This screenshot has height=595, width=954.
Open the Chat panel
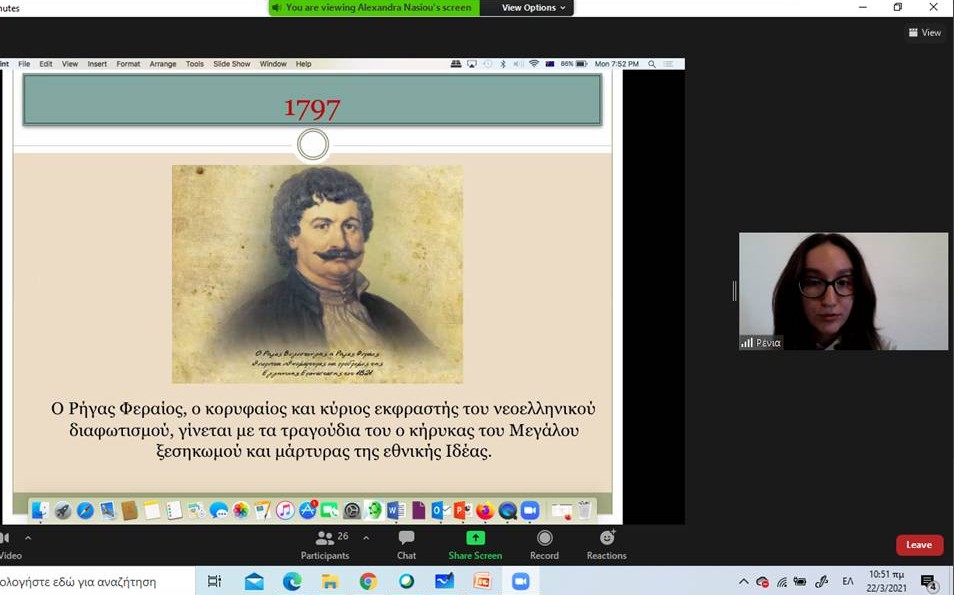pyautogui.click(x=406, y=544)
